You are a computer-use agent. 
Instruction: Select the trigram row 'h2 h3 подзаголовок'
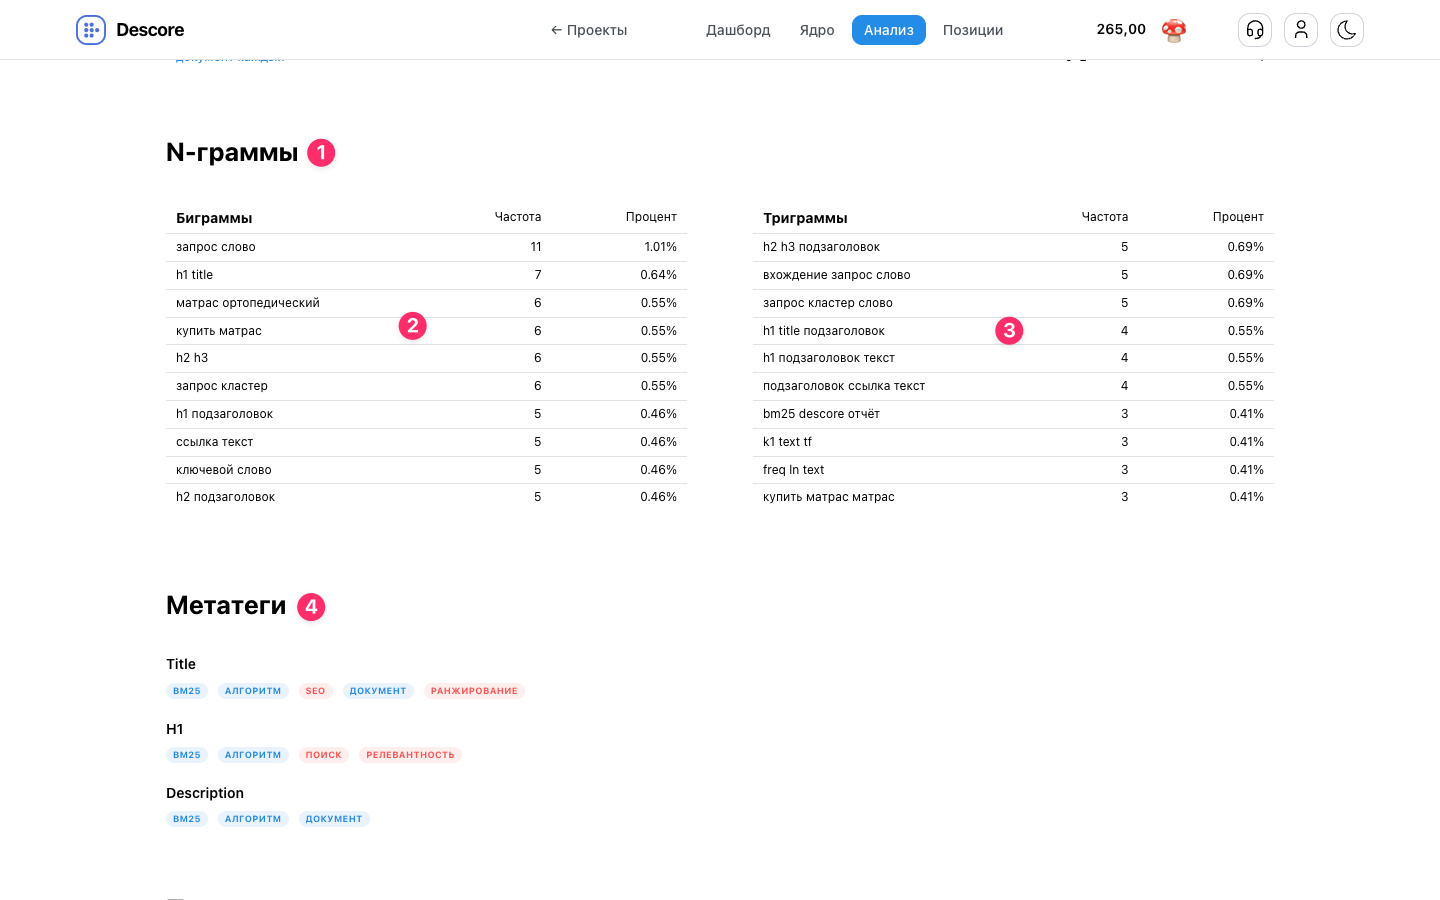pos(1013,247)
